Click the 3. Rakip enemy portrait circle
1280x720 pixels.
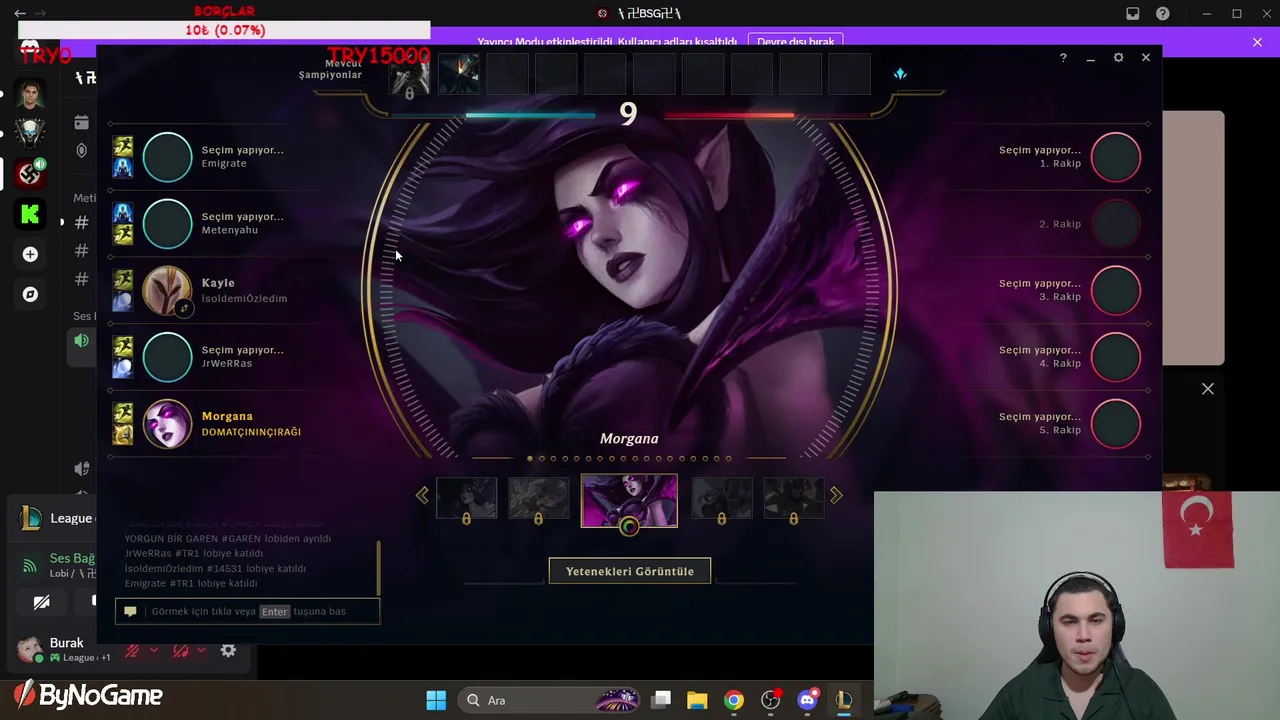pos(1116,290)
